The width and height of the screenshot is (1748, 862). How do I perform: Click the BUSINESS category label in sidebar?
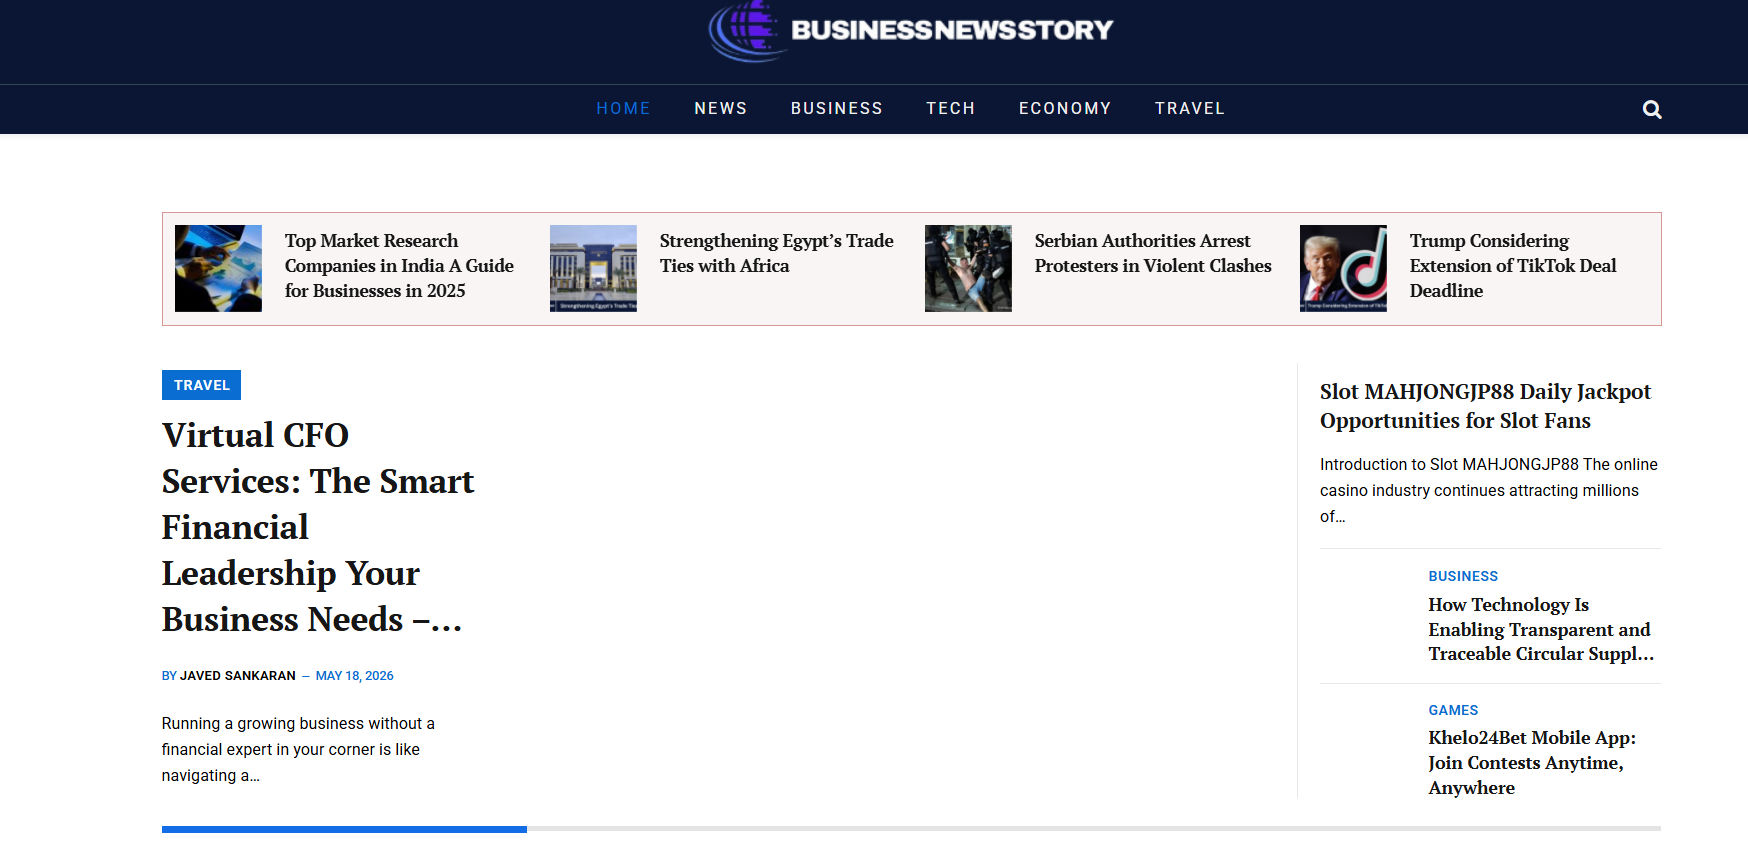tap(1462, 576)
